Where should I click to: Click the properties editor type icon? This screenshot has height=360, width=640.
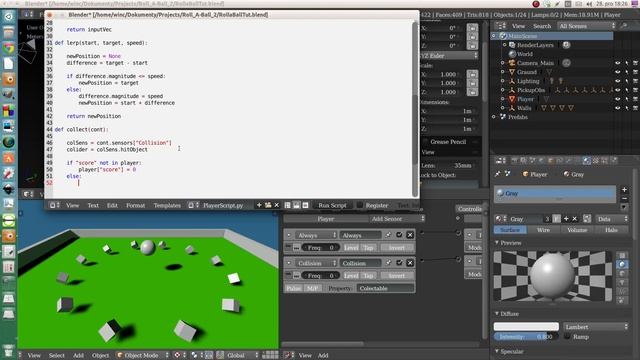coord(501,161)
